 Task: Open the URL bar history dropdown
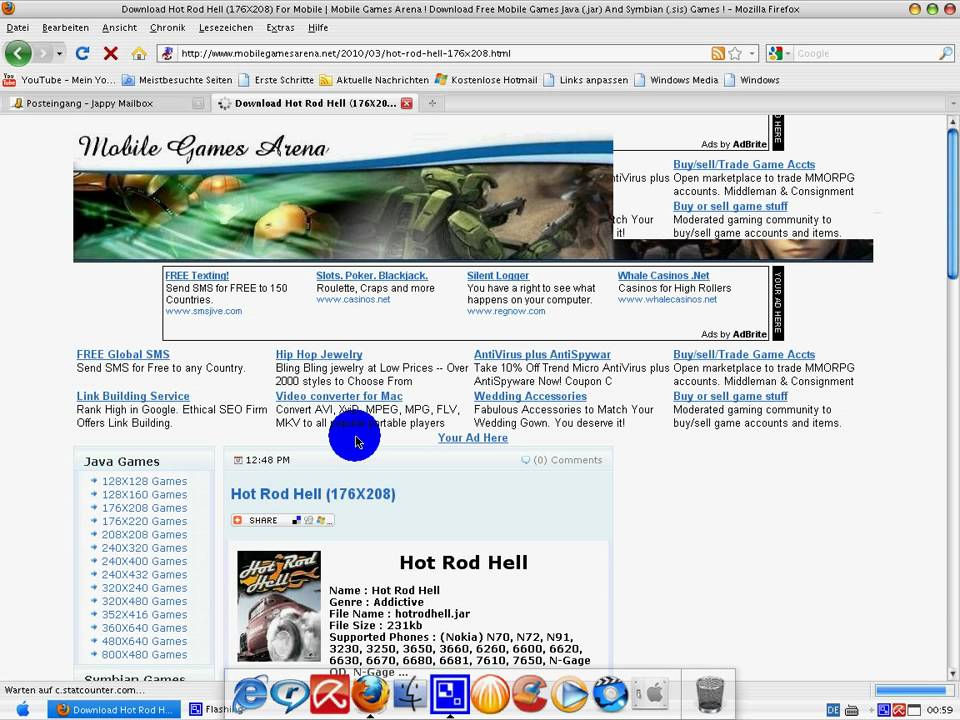(x=752, y=53)
